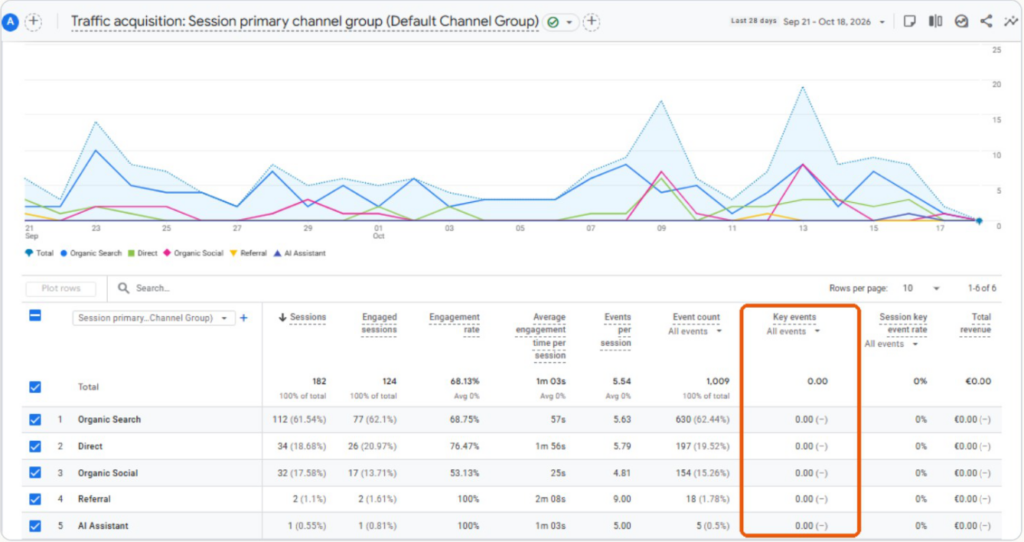Image resolution: width=1024 pixels, height=542 pixels.
Task: Click the AI Assistant legend triangle
Action: coord(277,253)
